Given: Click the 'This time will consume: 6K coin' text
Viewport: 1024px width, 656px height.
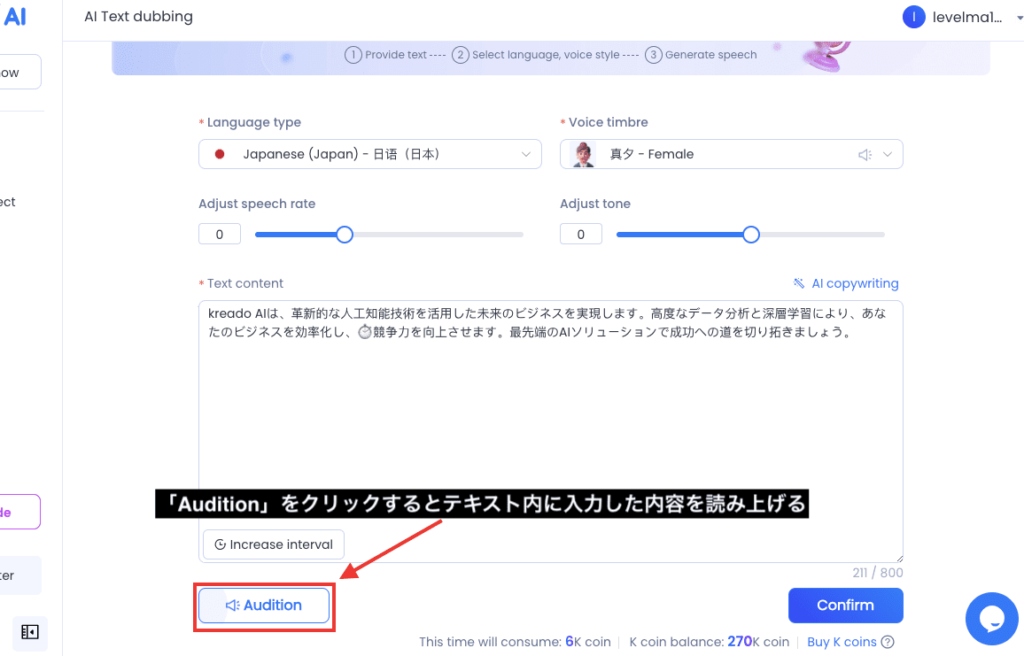Looking at the screenshot, I should 515,642.
